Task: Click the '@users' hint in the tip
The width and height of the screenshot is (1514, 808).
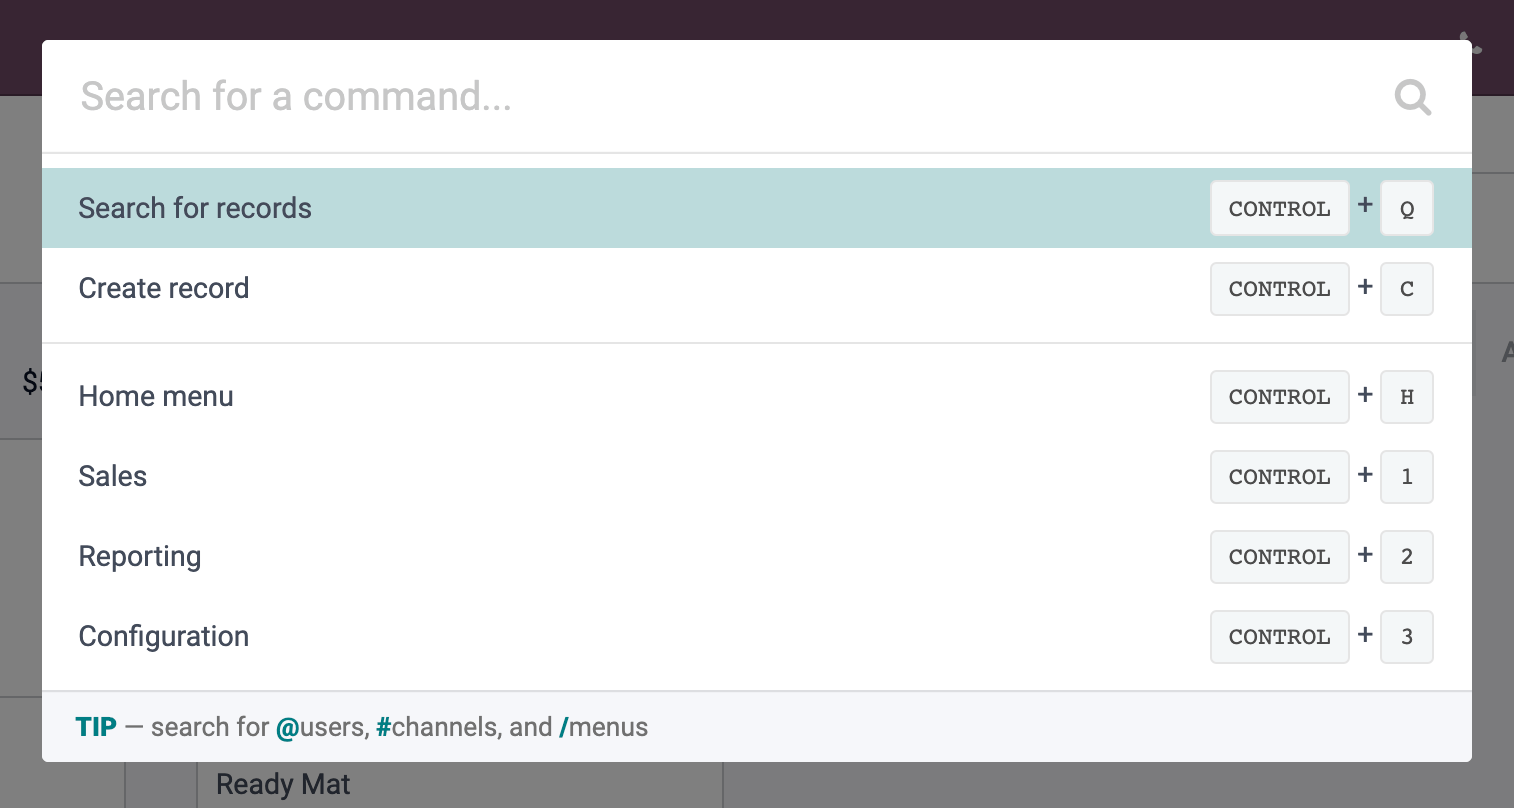Action: click(321, 727)
